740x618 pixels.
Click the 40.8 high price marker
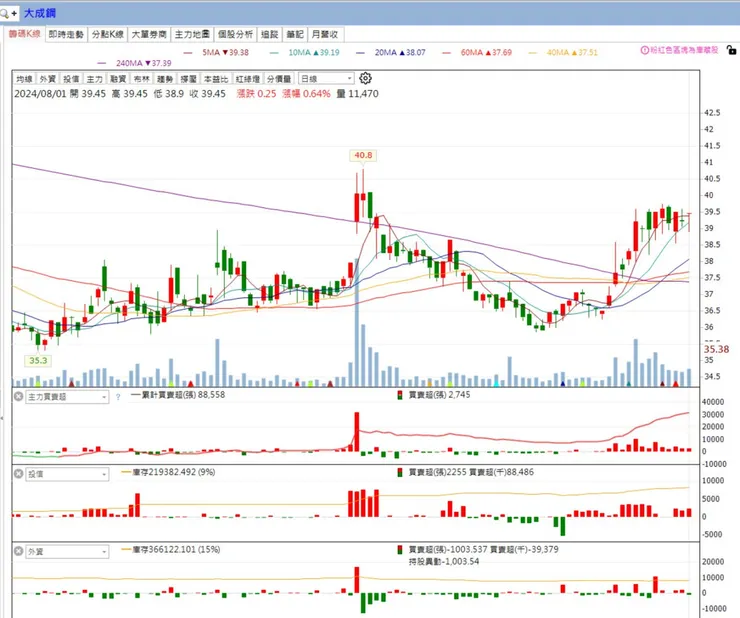[363, 155]
